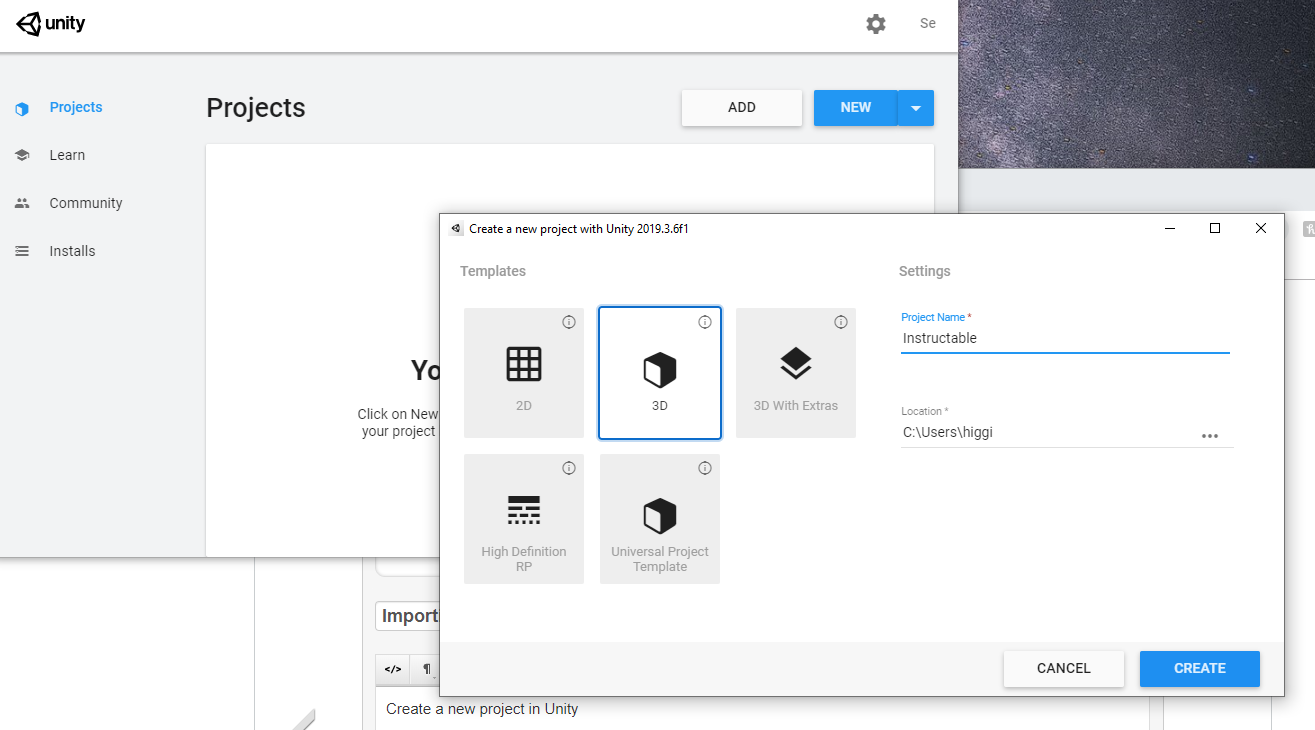Open the Projects section in sidebar
This screenshot has width=1315, height=730.
76,107
